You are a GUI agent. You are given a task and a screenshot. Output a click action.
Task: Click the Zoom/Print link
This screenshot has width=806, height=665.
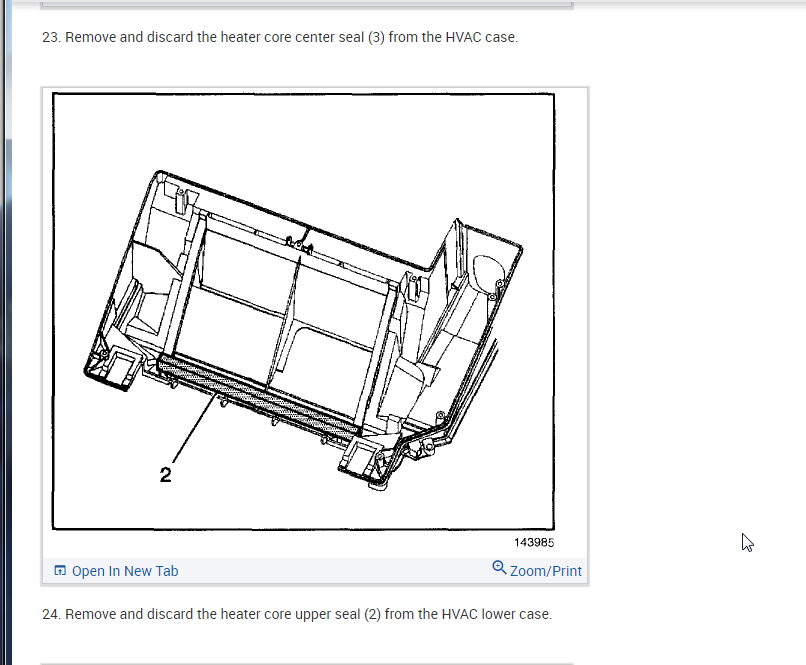coord(545,571)
